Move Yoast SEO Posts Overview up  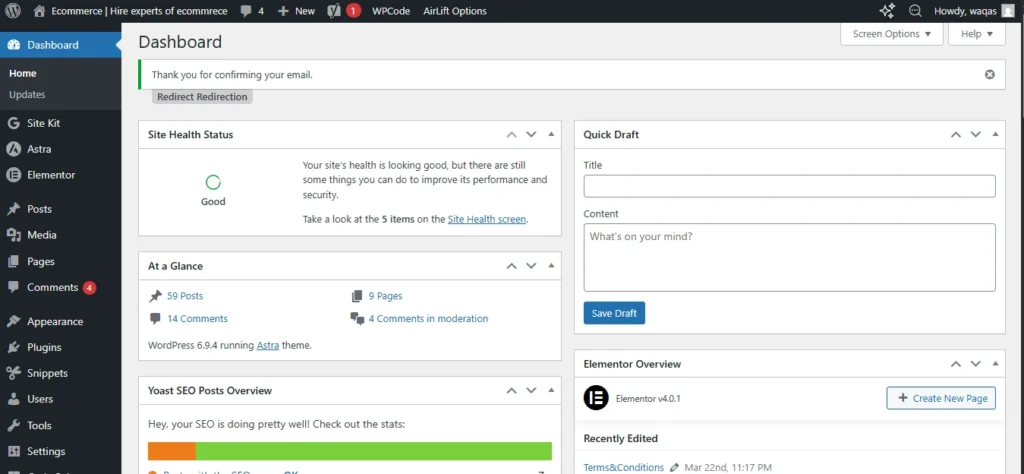click(511, 390)
